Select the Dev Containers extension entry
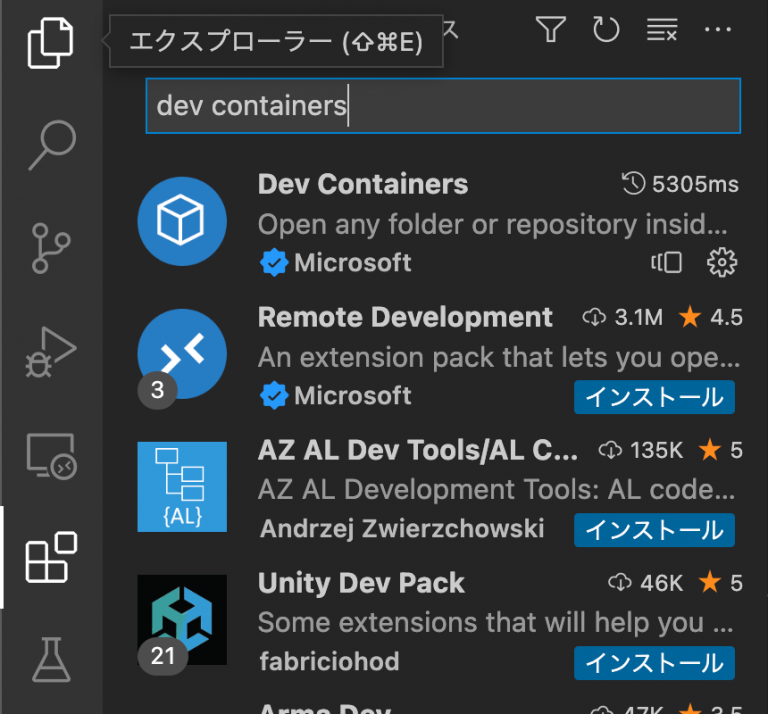Viewport: 768px width, 714px height. click(439, 222)
